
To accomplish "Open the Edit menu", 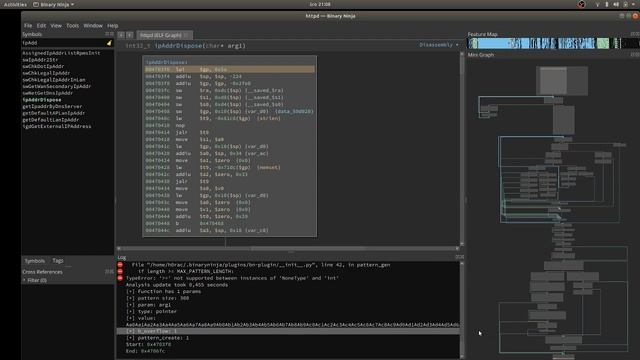I will (x=41, y=25).
